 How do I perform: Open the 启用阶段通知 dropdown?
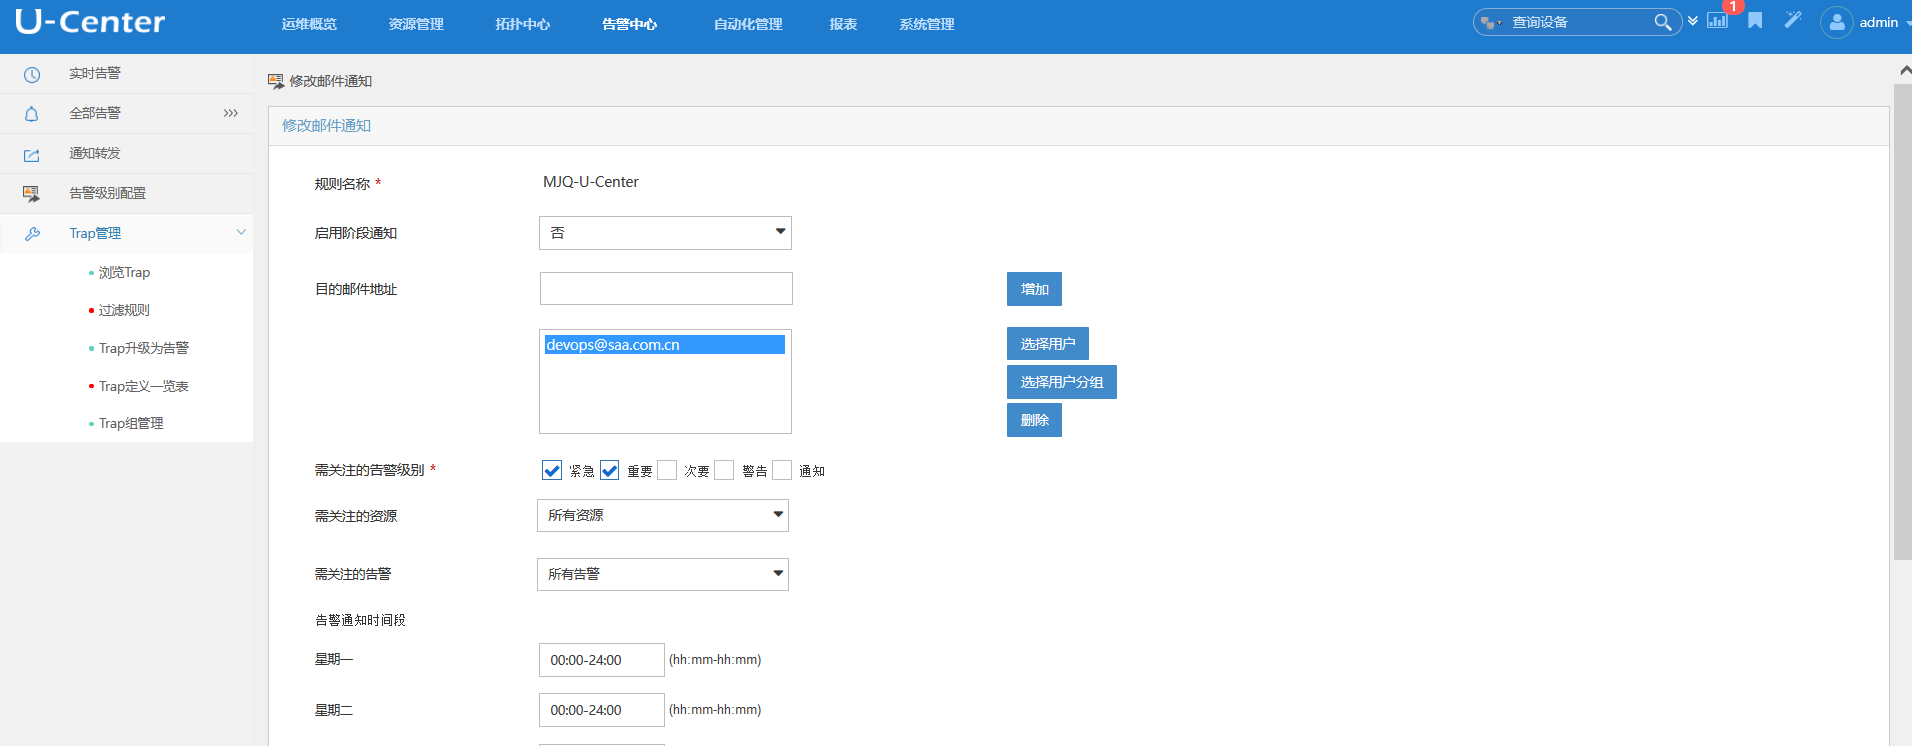[665, 233]
